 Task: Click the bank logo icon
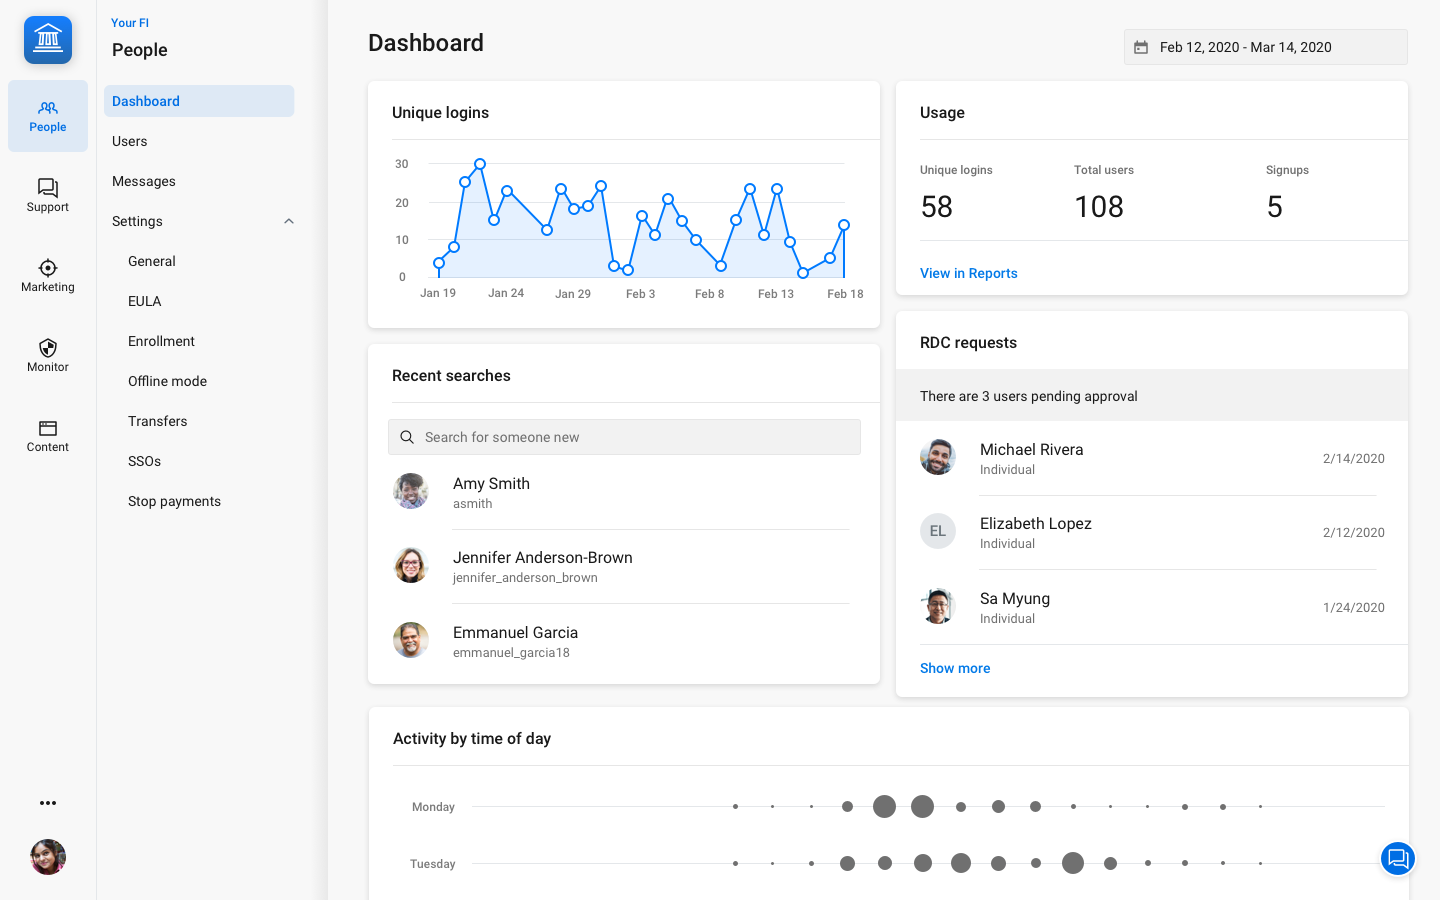48,40
